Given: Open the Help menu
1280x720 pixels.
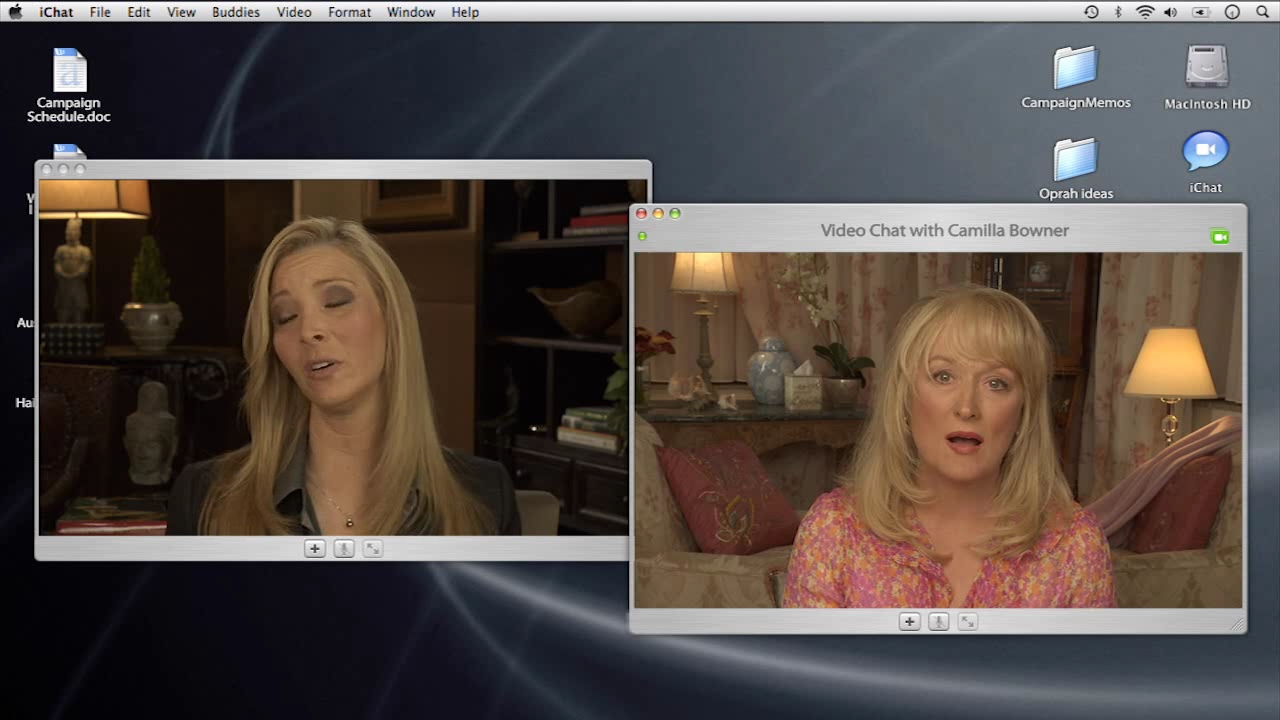Looking at the screenshot, I should [x=465, y=12].
